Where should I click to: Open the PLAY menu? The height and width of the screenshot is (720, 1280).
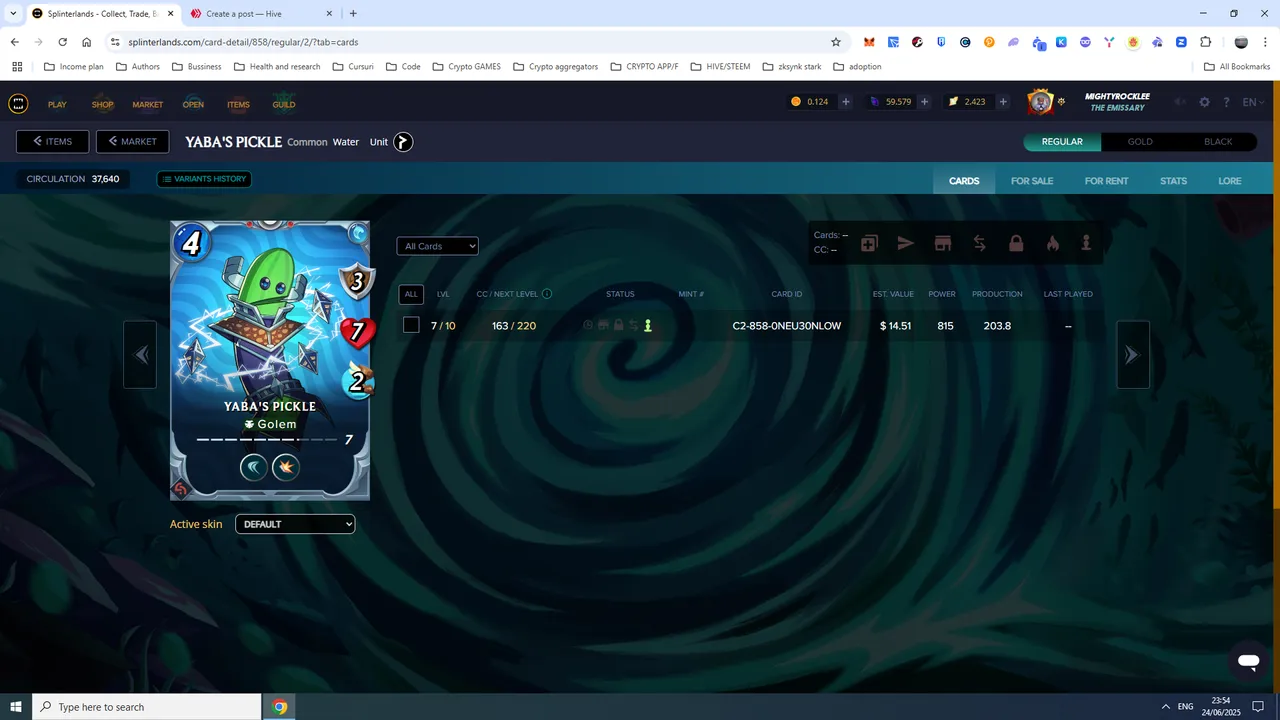pos(57,104)
